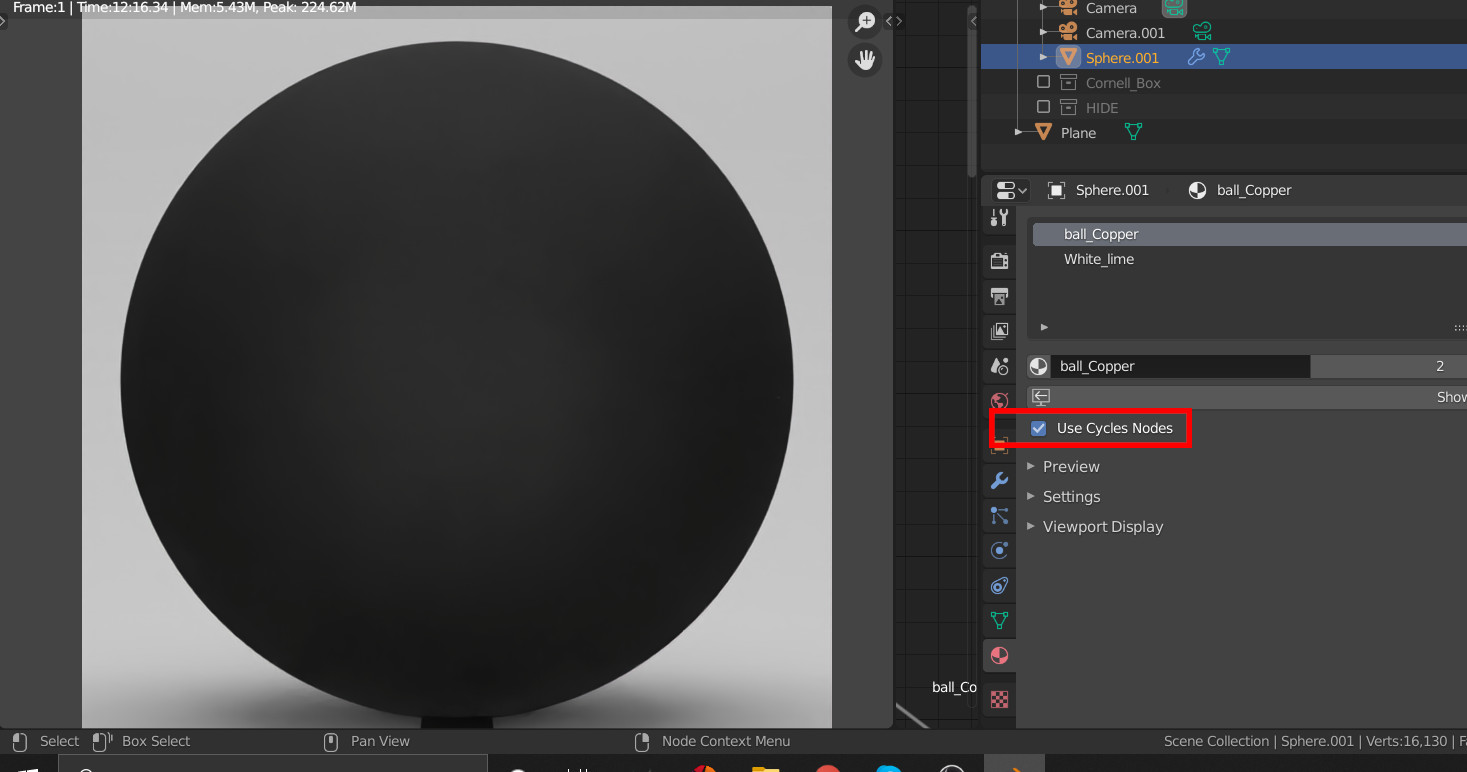Expand the Preview panel
Screen dimensions: 1467x772
click(x=1070, y=467)
